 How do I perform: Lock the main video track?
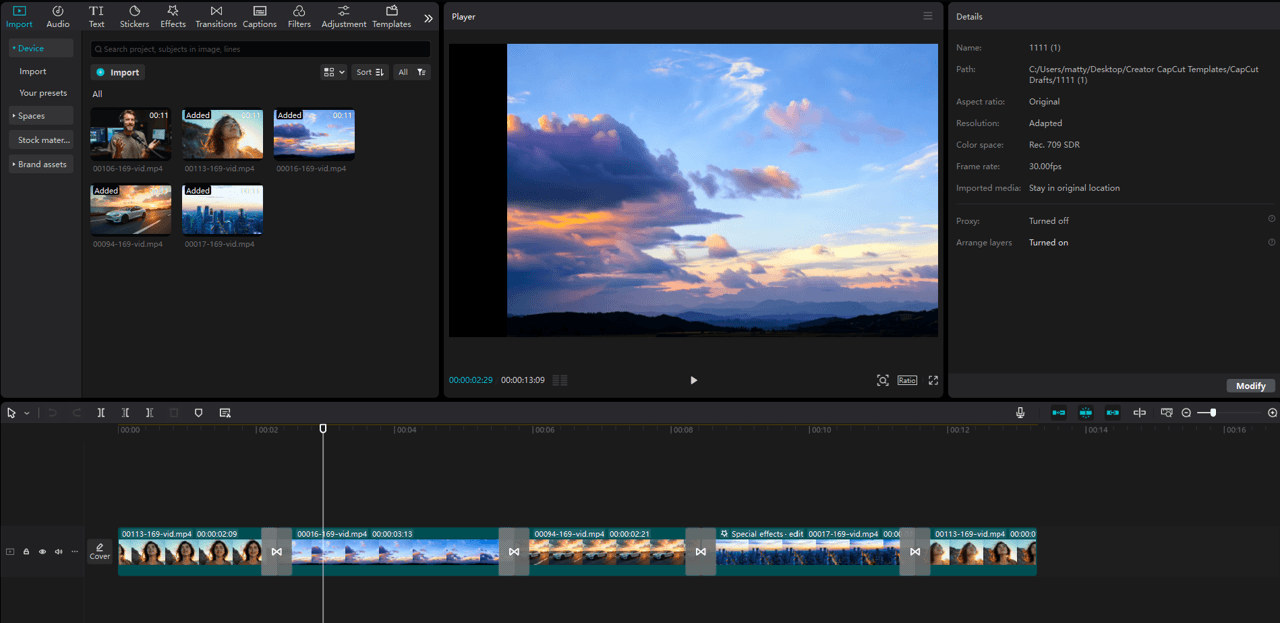click(26, 551)
